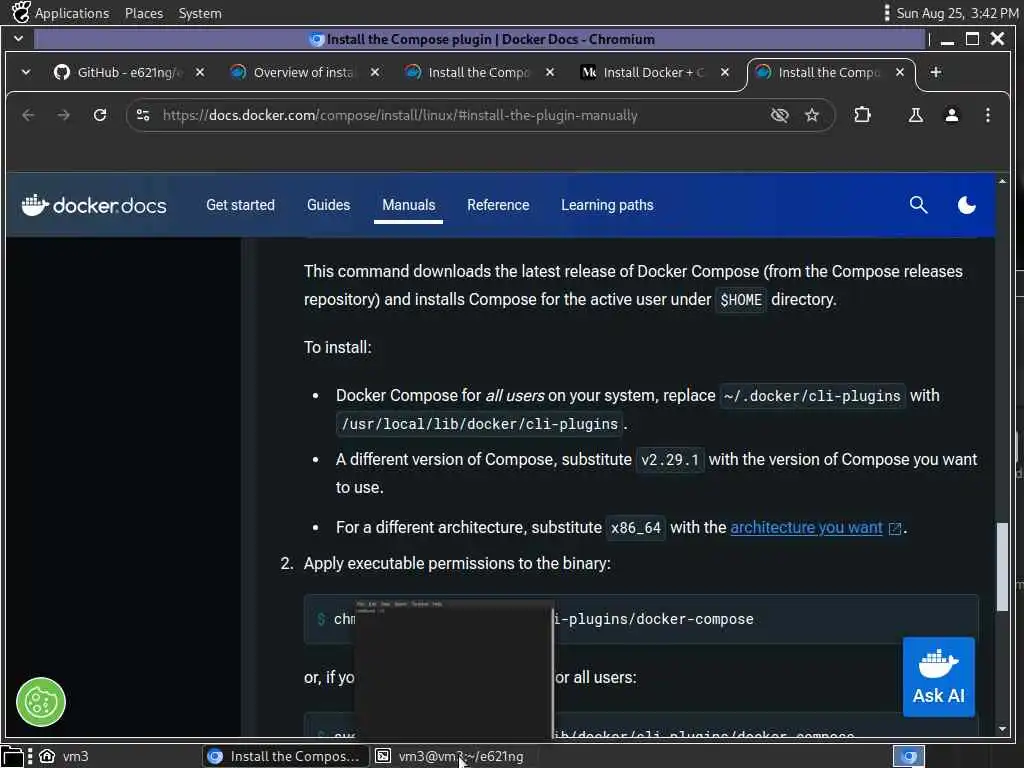Open cookie preferences button
Screen dimensions: 1024x768
[40, 702]
